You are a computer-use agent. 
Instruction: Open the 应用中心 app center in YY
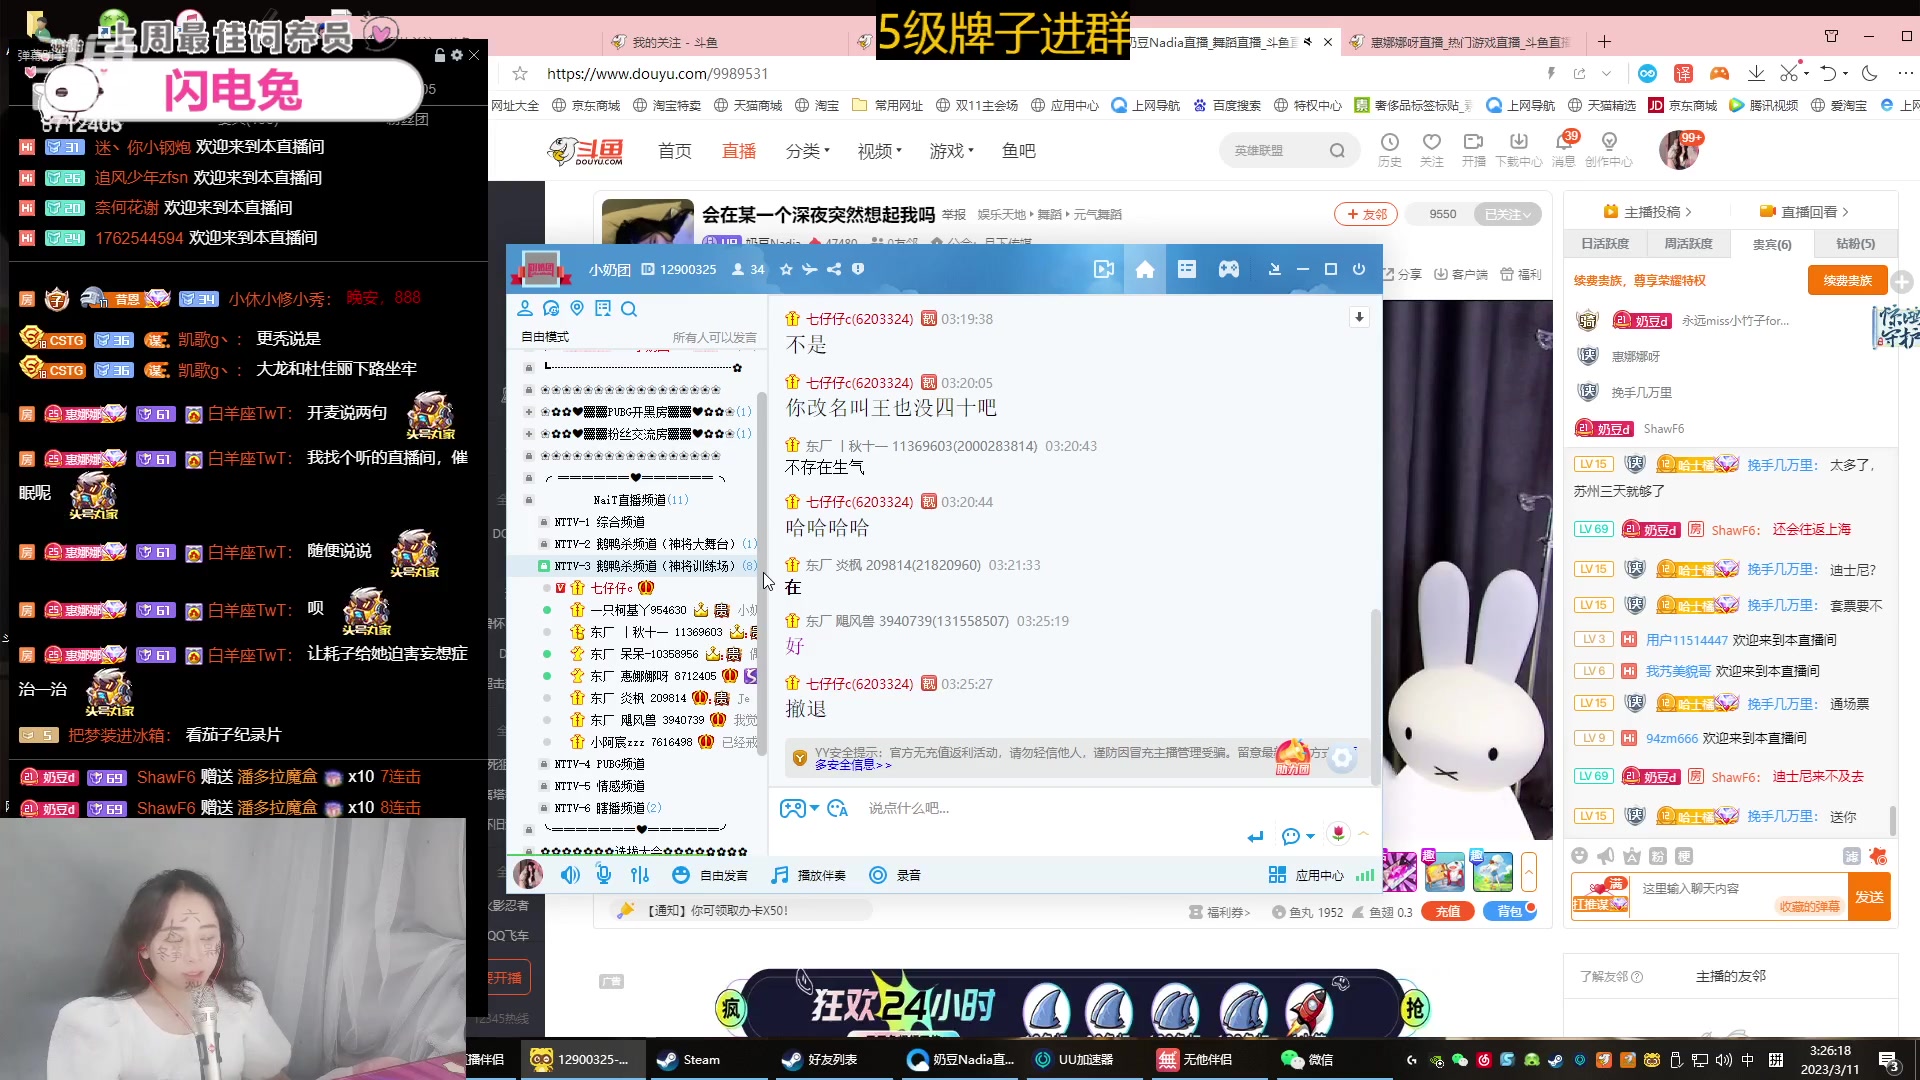pyautogui.click(x=1319, y=874)
